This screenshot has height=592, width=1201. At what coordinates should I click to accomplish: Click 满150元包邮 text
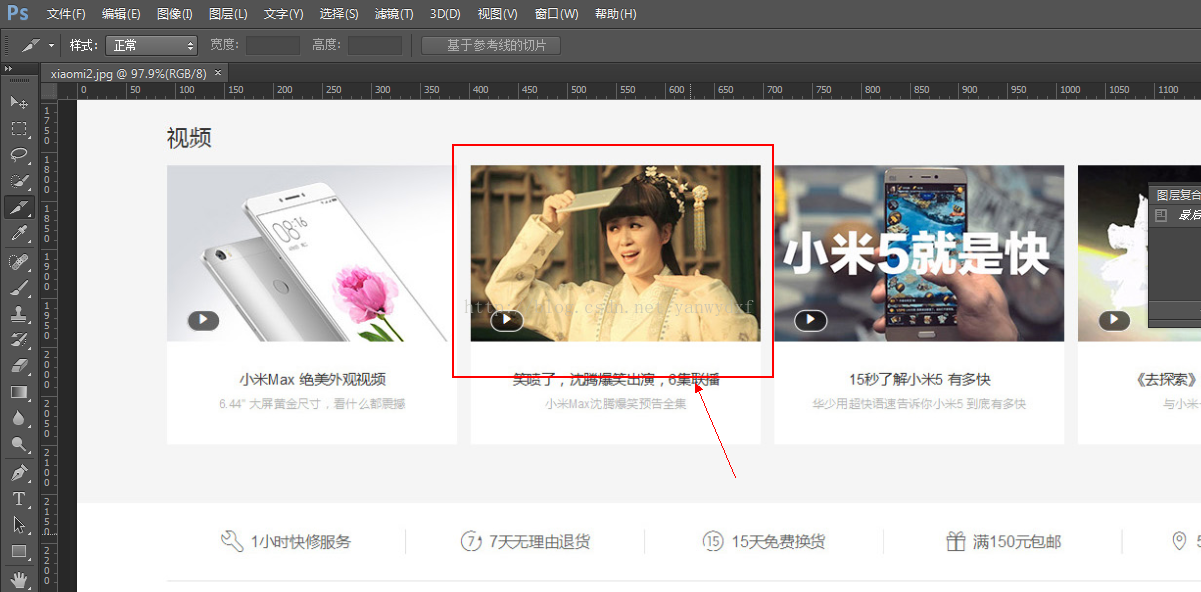tap(1017, 542)
